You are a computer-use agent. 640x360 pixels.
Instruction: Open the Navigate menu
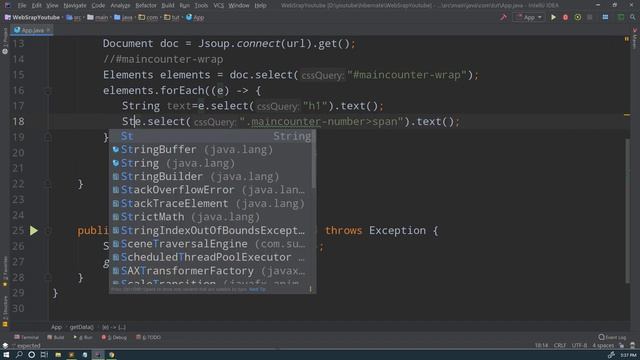[75, 6]
